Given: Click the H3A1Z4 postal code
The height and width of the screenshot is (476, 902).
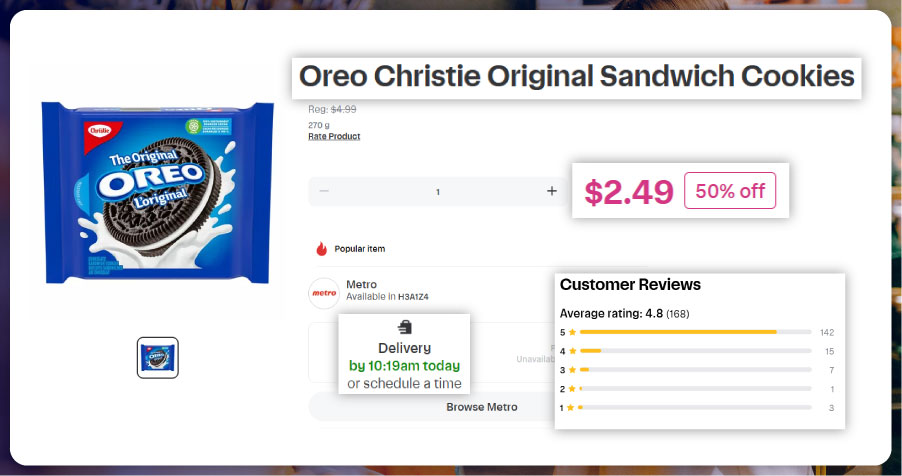Looking at the screenshot, I should [413, 297].
